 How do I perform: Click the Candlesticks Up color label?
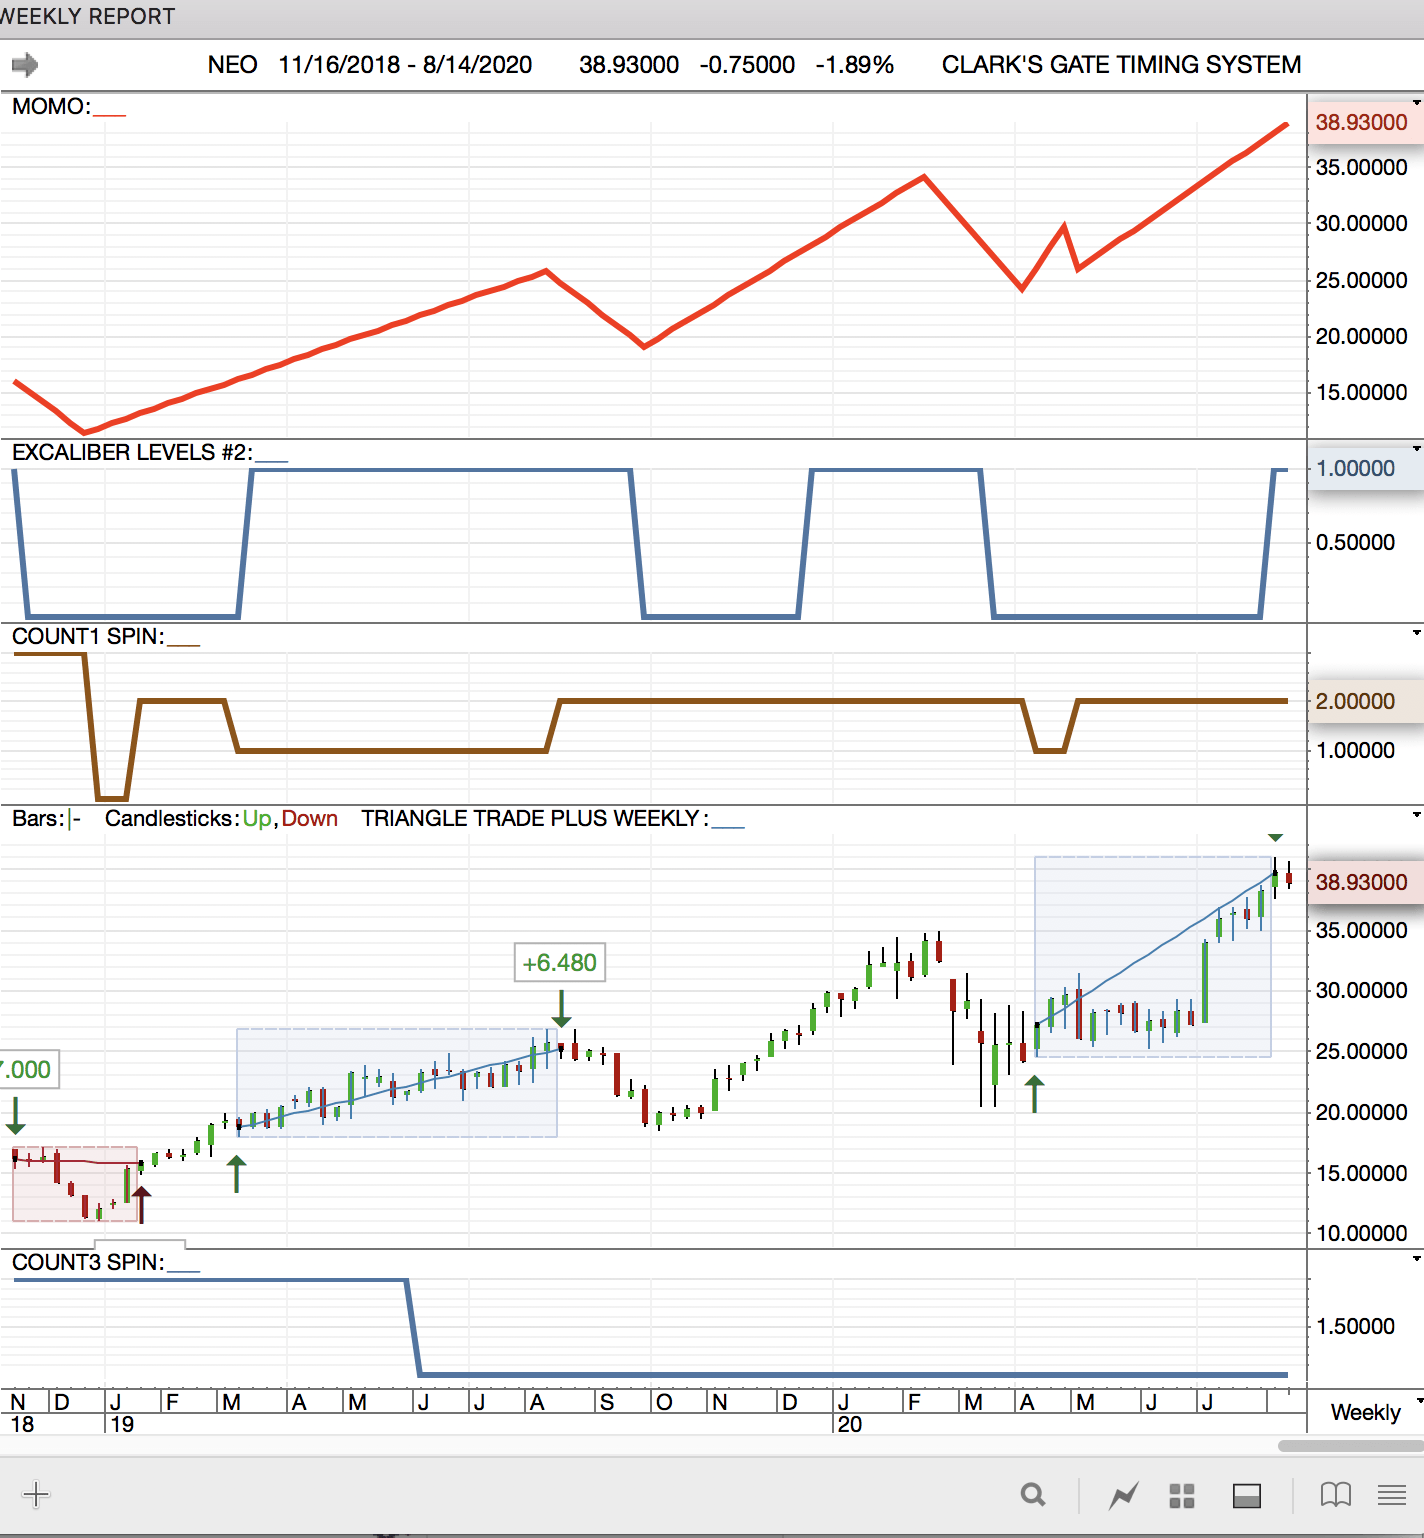pos(257,819)
